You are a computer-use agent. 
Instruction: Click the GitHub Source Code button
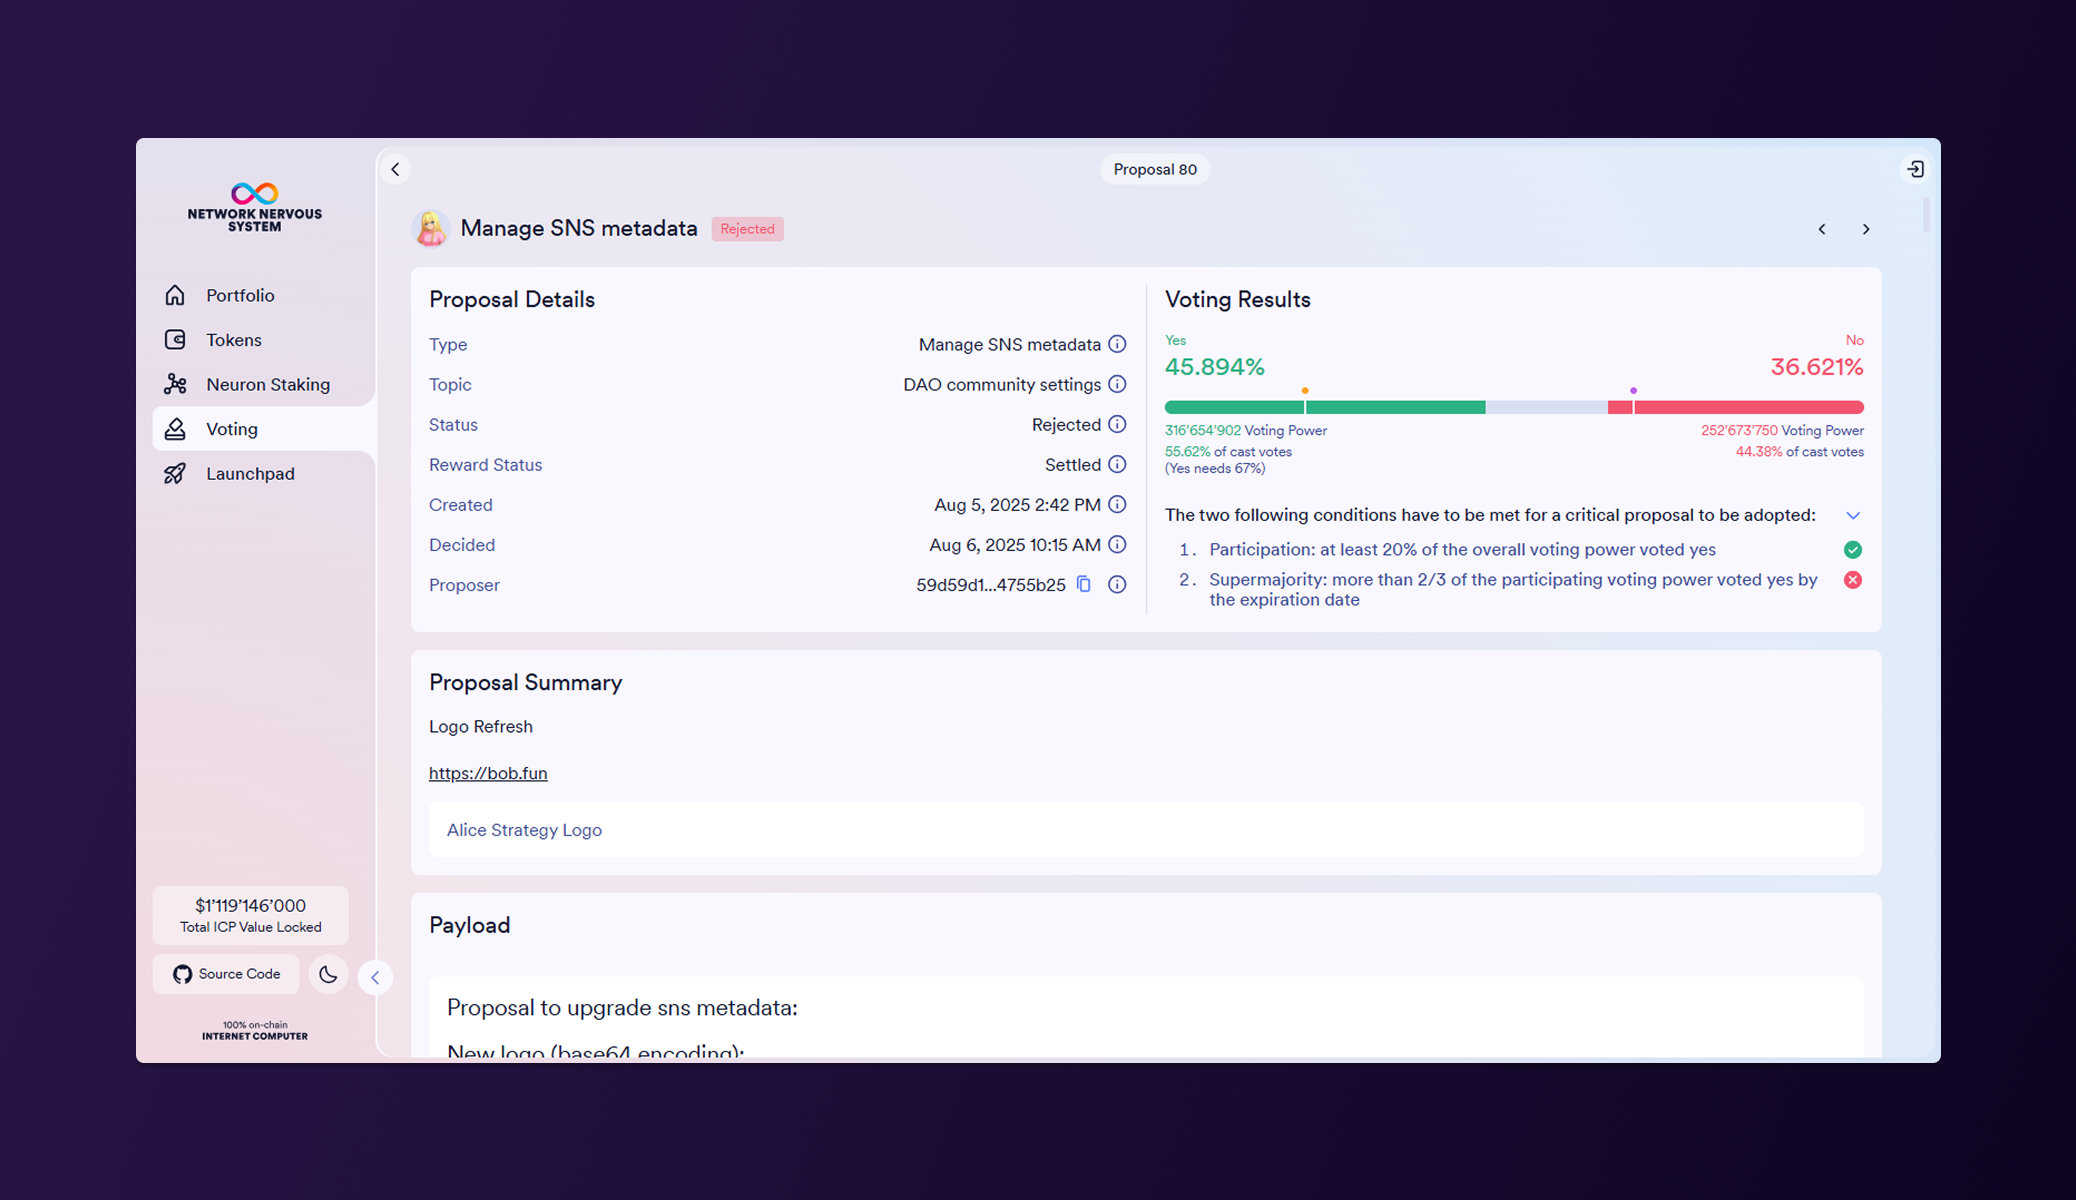point(226,974)
